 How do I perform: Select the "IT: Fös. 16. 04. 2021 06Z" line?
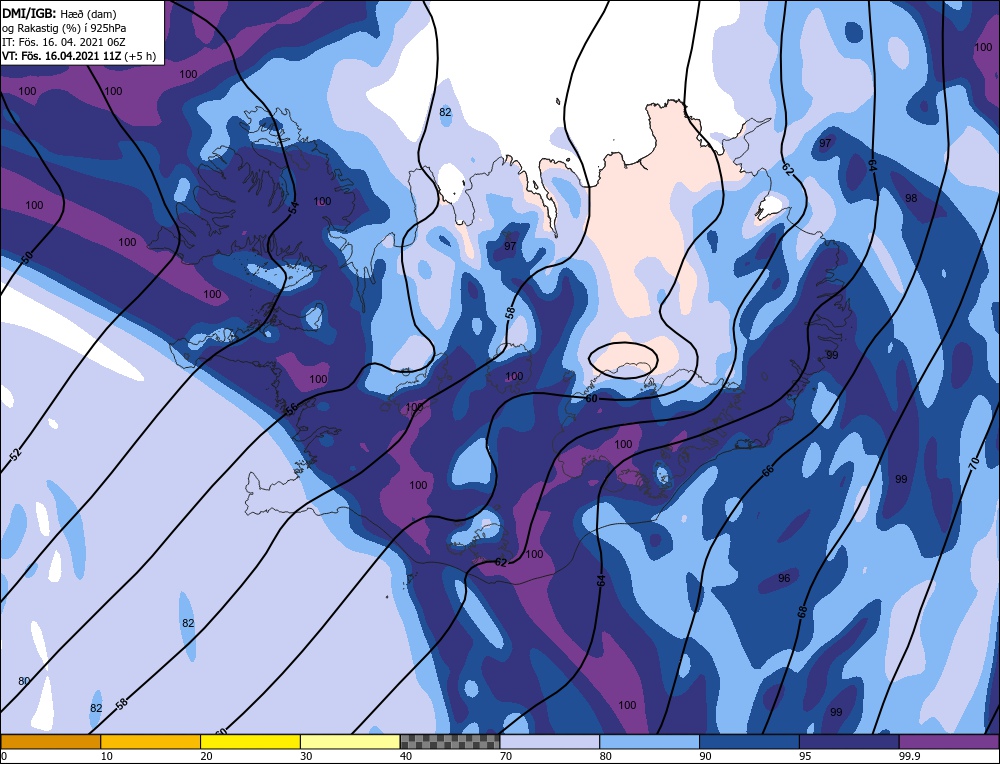[x=63, y=42]
